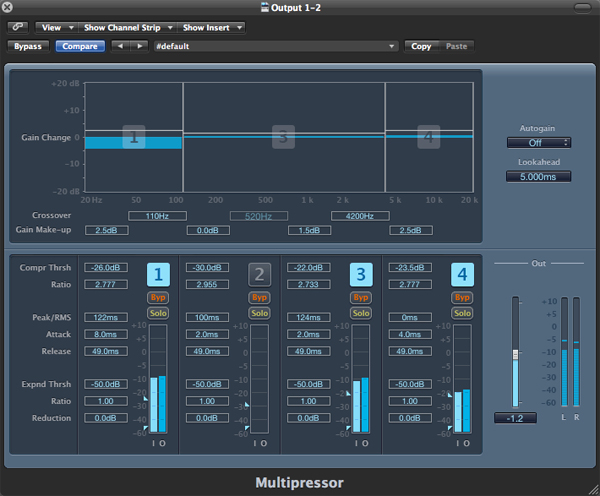The height and width of the screenshot is (496, 600).
Task: Click the 4200Hz crossover field
Action: click(x=360, y=216)
